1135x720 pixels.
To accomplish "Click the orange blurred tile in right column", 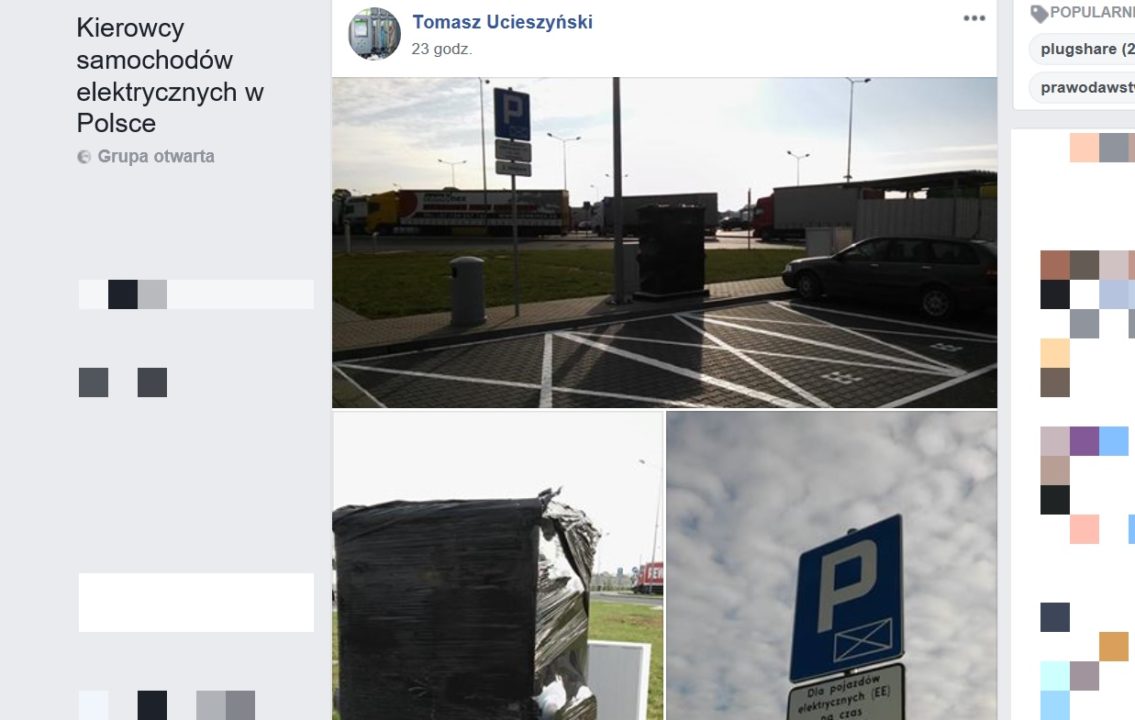I will coord(1113,646).
